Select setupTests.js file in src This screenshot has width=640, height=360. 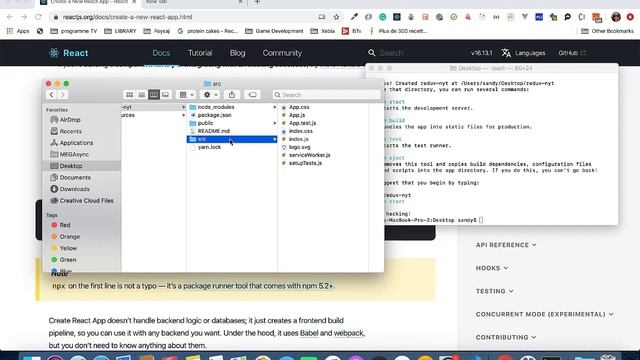(x=305, y=163)
